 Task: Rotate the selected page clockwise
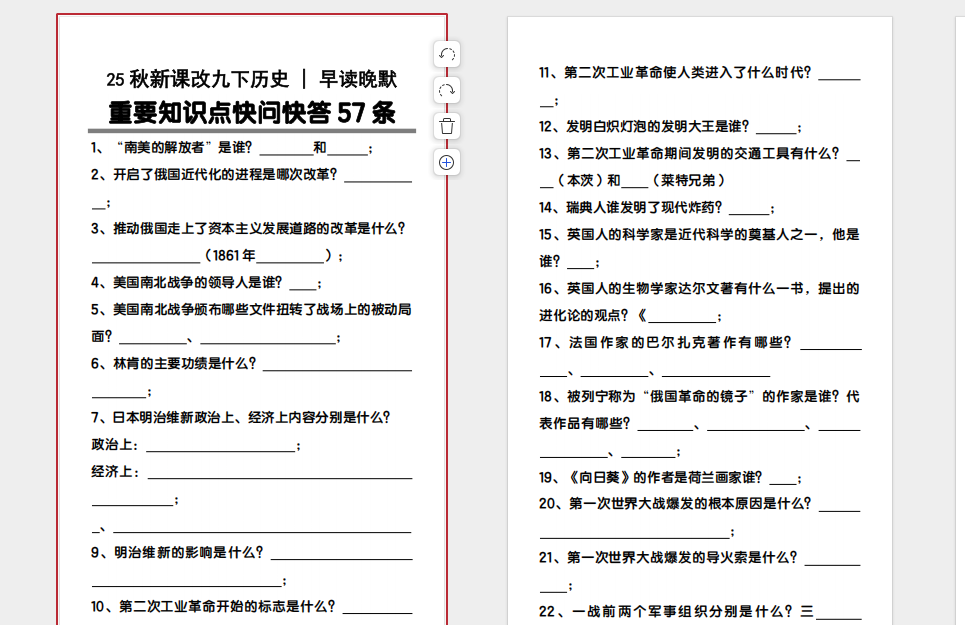(447, 90)
